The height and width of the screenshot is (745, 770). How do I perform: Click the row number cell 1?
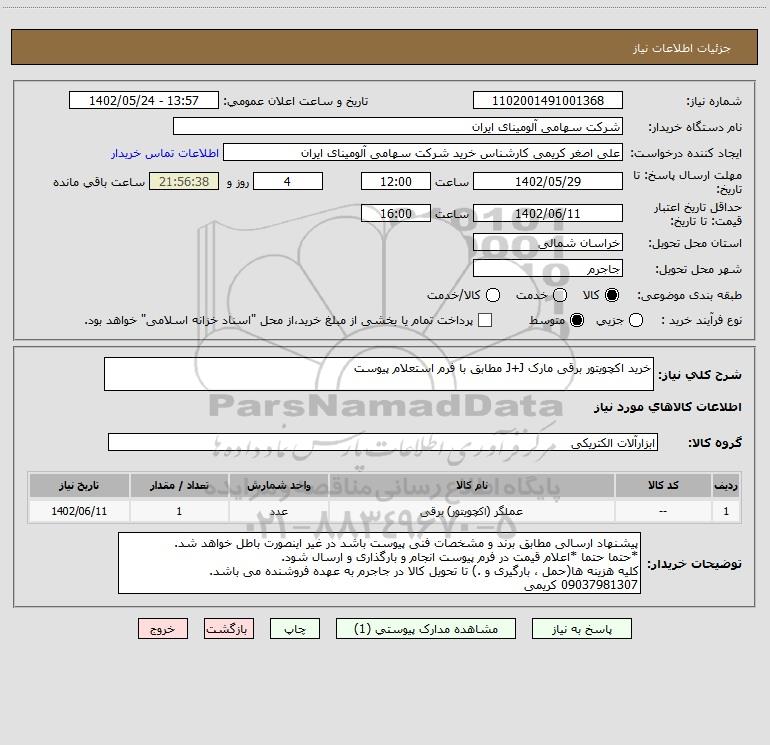(x=726, y=511)
